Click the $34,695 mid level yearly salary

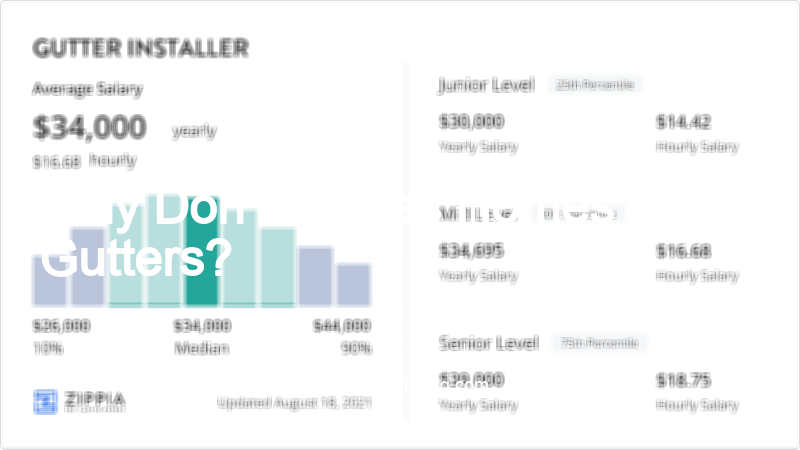point(471,251)
